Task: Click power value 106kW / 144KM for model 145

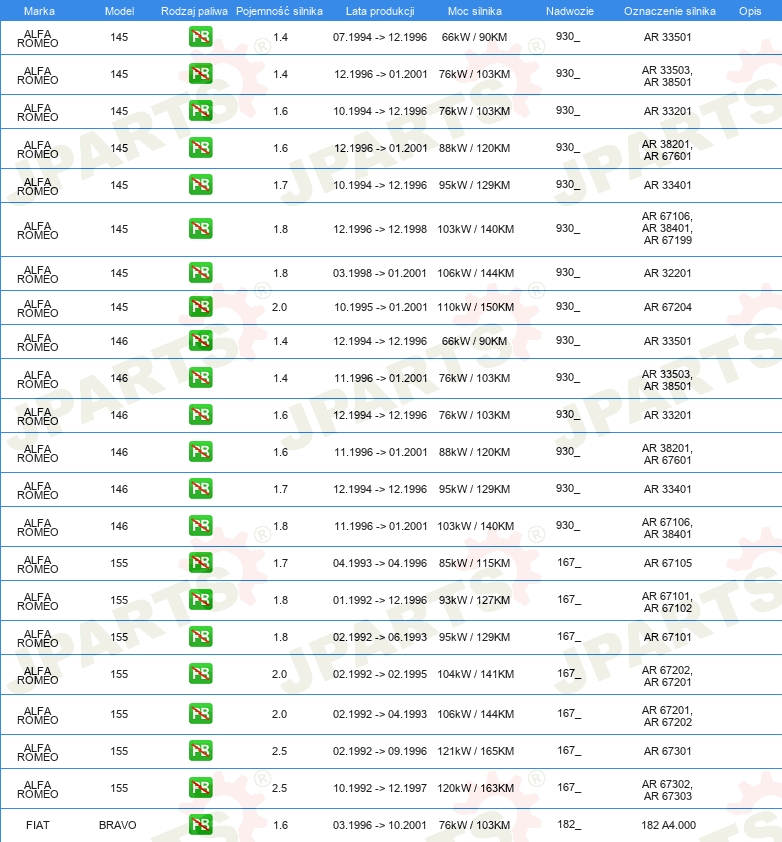Action: pyautogui.click(x=475, y=273)
